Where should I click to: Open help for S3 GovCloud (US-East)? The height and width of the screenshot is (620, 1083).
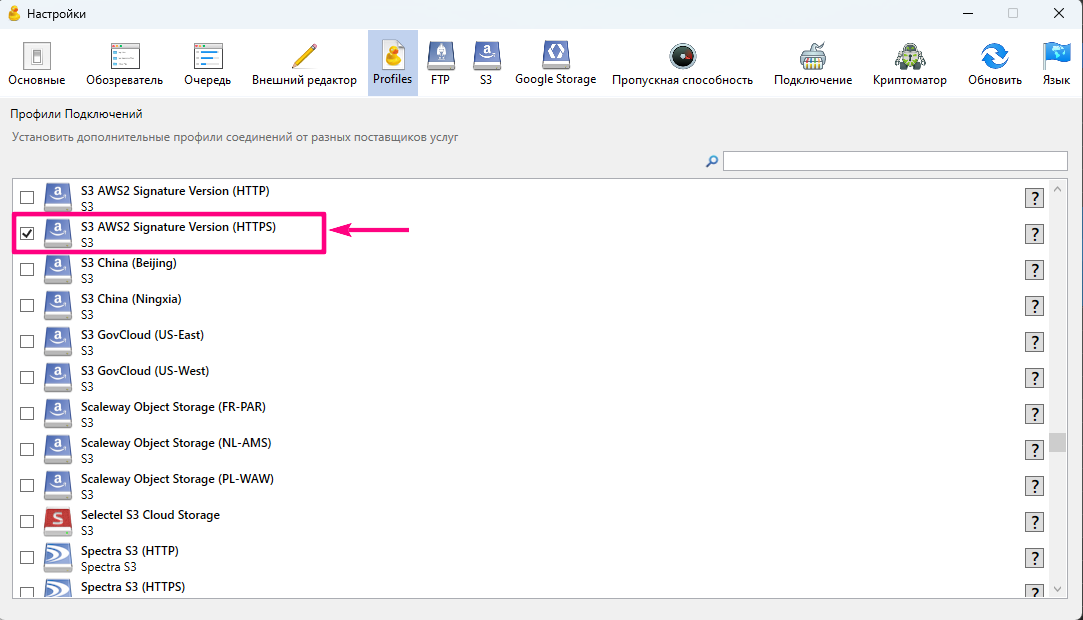1034,342
